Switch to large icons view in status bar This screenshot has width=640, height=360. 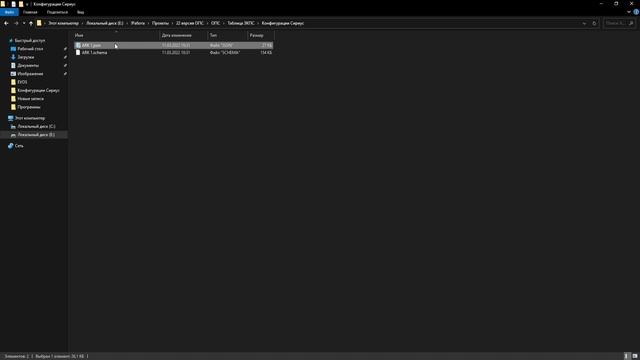tap(635, 356)
